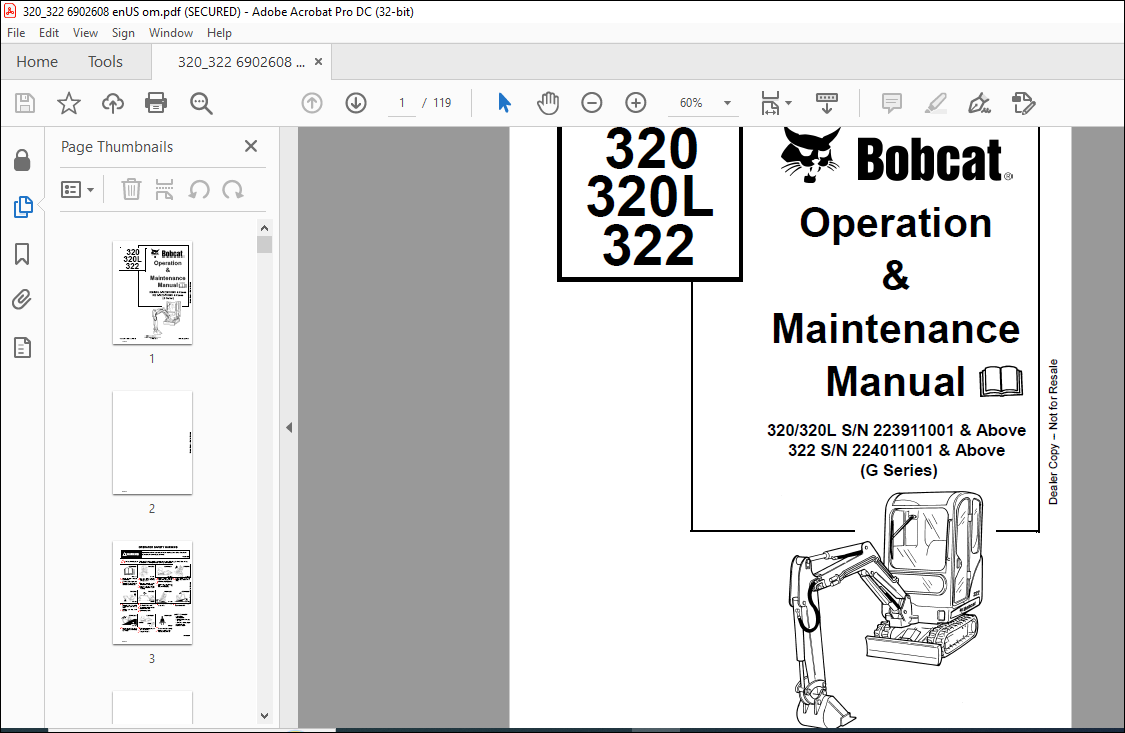Click the page thumbnails print pages icon
The height and width of the screenshot is (733, 1125).
[164, 189]
